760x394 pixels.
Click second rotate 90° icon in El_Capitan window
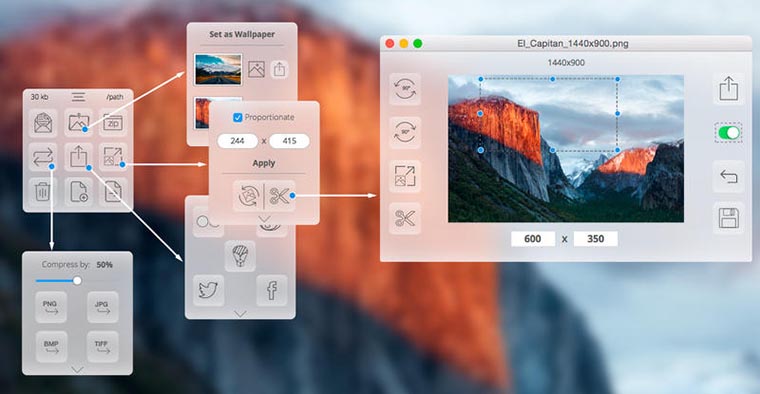(x=405, y=132)
